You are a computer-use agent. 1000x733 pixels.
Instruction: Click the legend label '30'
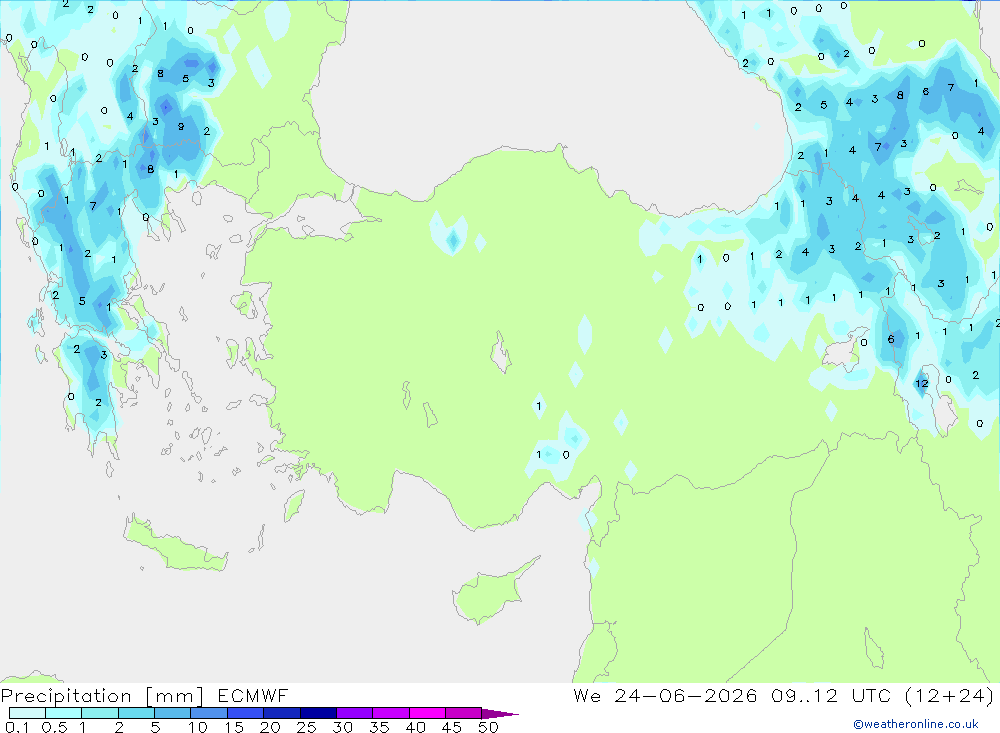(343, 727)
